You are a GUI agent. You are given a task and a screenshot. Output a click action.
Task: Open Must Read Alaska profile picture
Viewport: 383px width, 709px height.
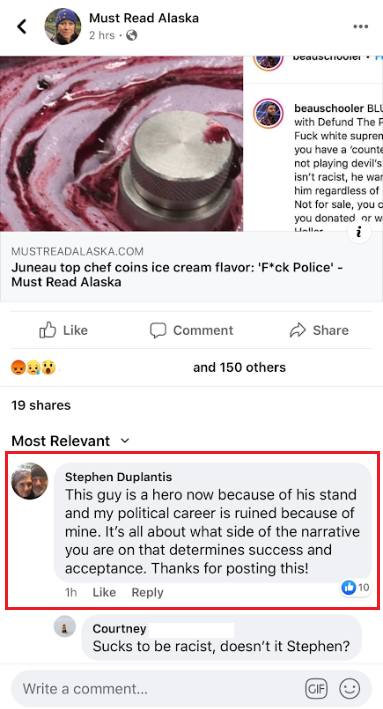(x=63, y=26)
